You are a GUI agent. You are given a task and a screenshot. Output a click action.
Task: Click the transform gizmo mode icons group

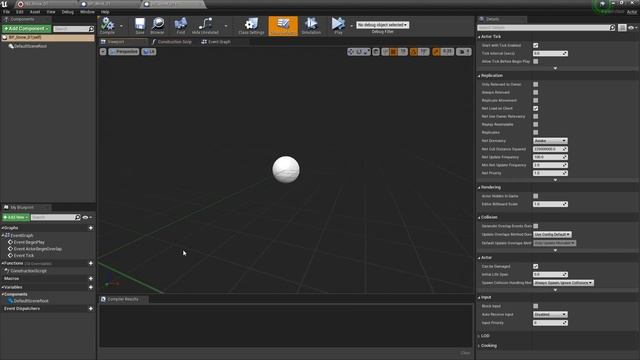tap(359, 51)
